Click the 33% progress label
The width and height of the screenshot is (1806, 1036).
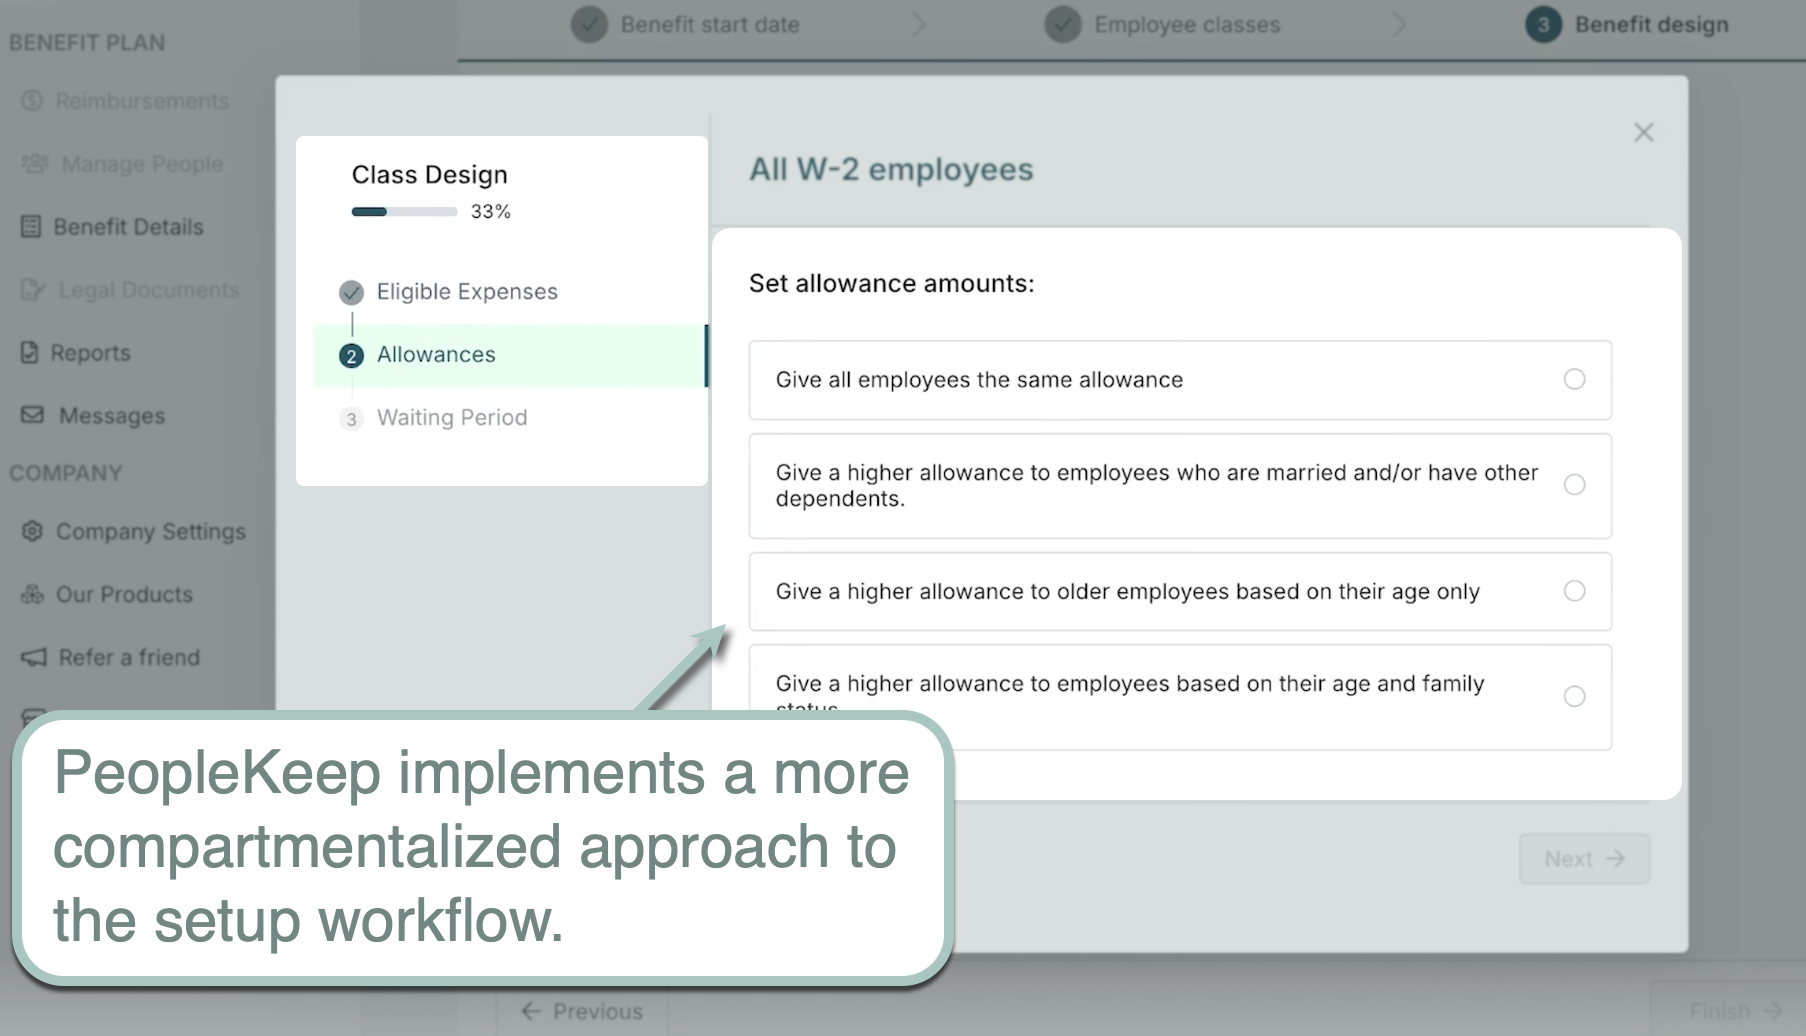coord(491,212)
